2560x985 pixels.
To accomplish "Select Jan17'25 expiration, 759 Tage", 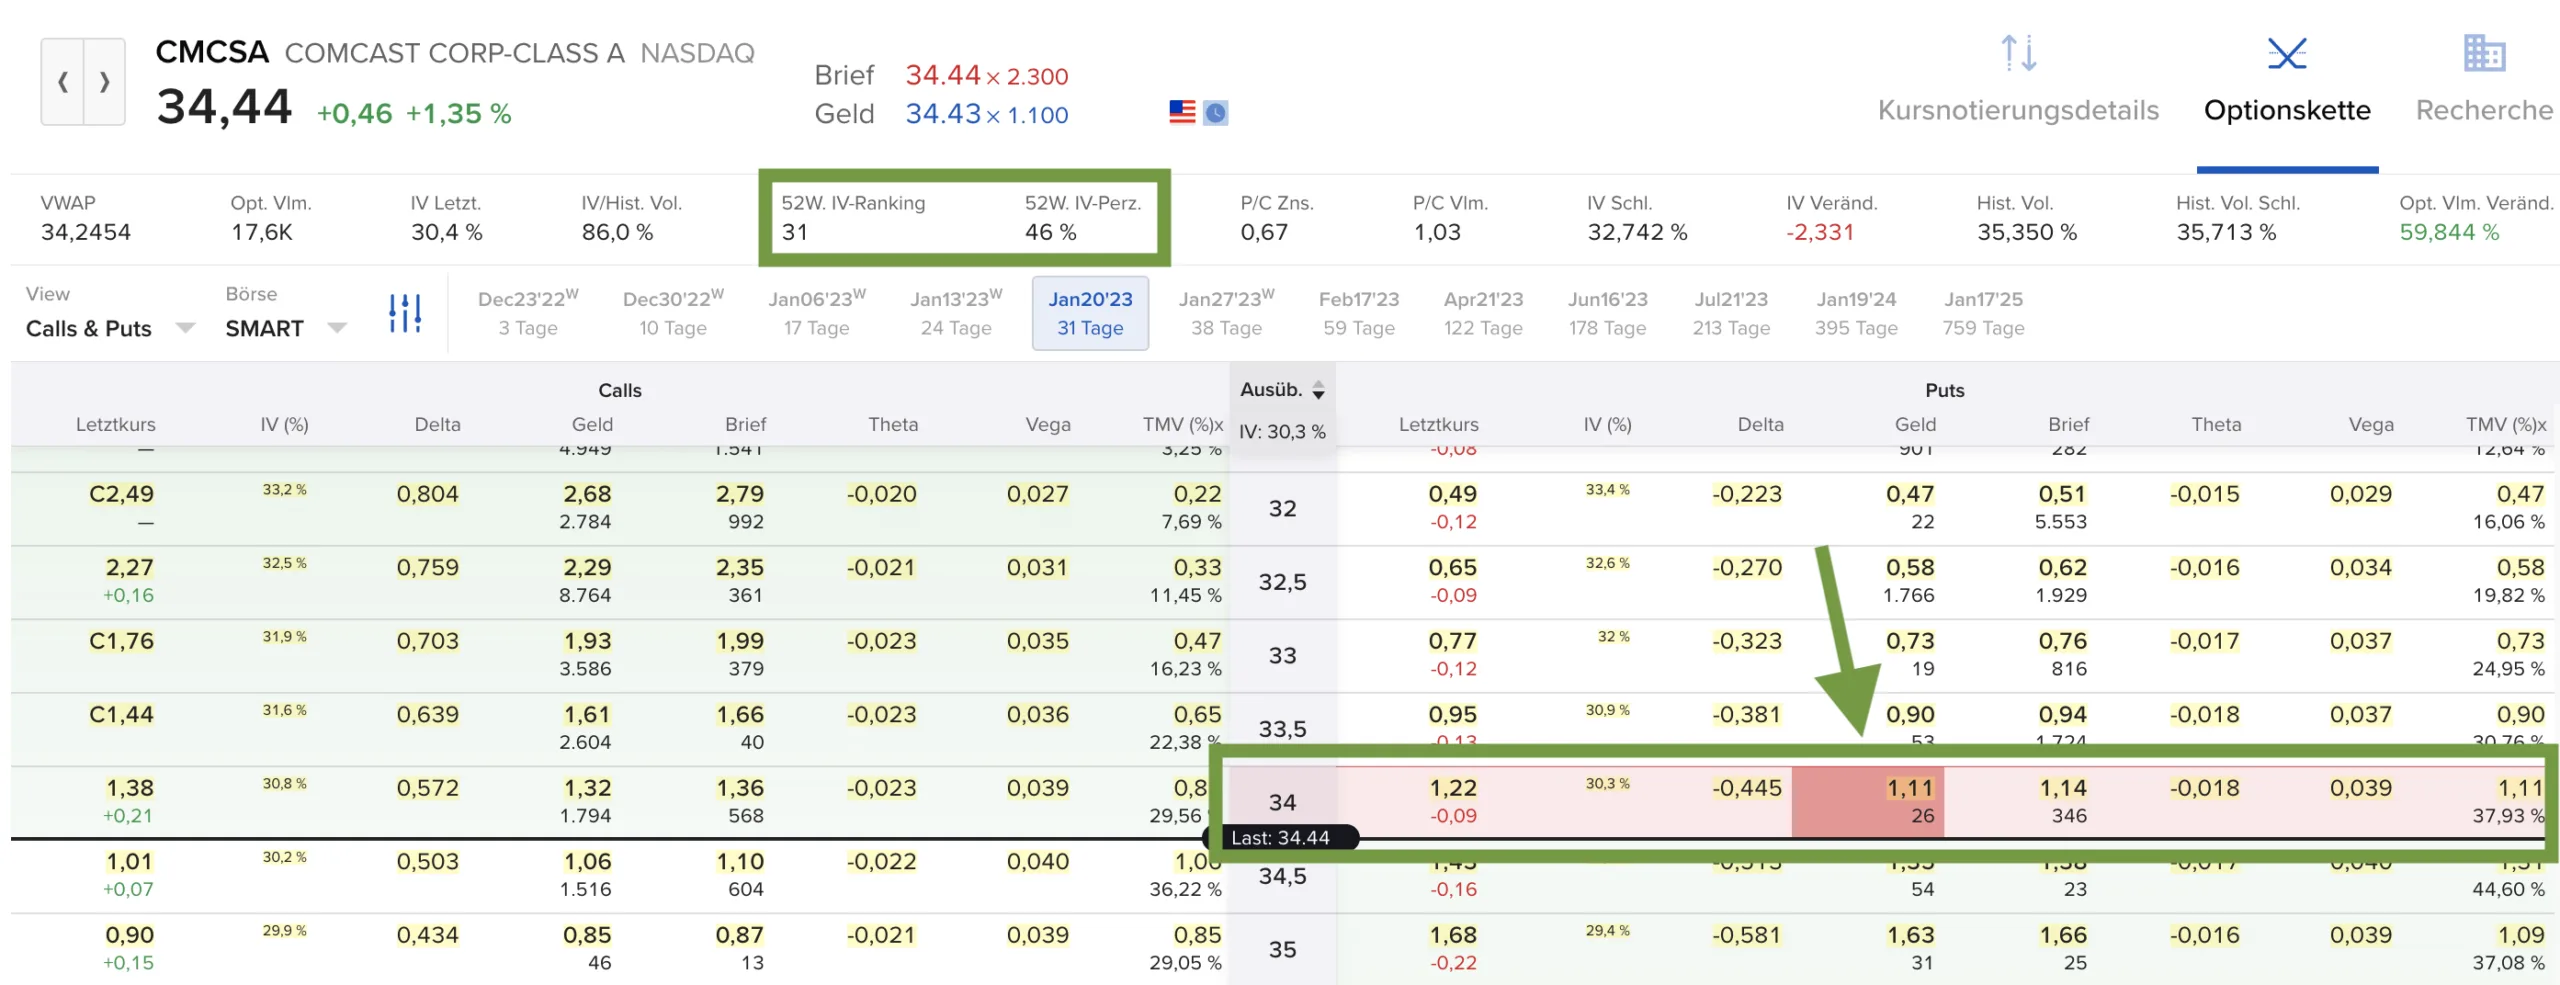I will click(x=1983, y=313).
